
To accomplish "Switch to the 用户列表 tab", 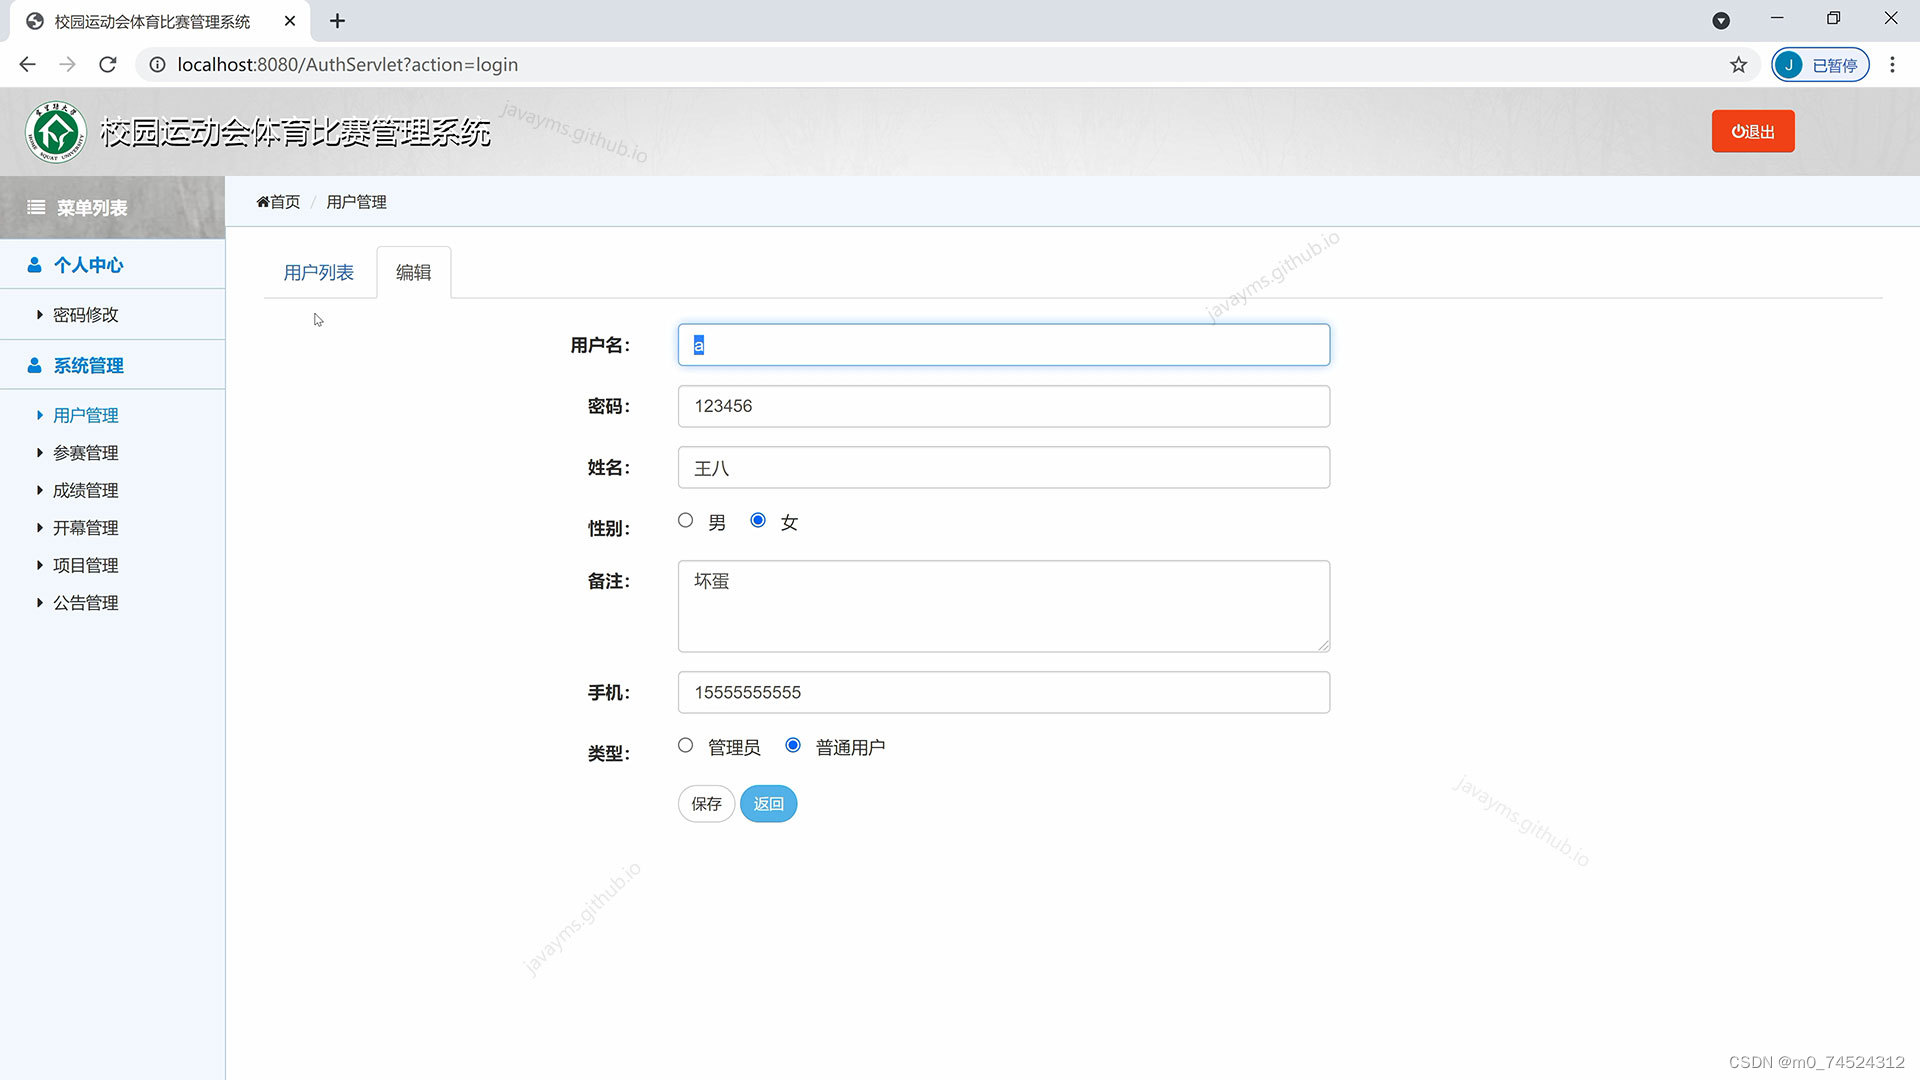I will (318, 271).
